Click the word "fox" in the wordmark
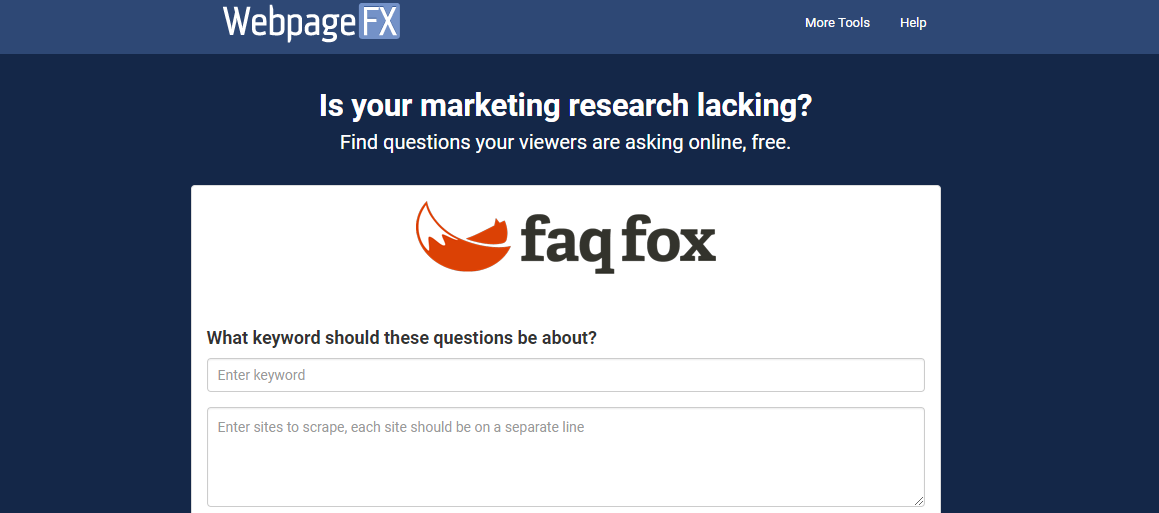 click(667, 237)
